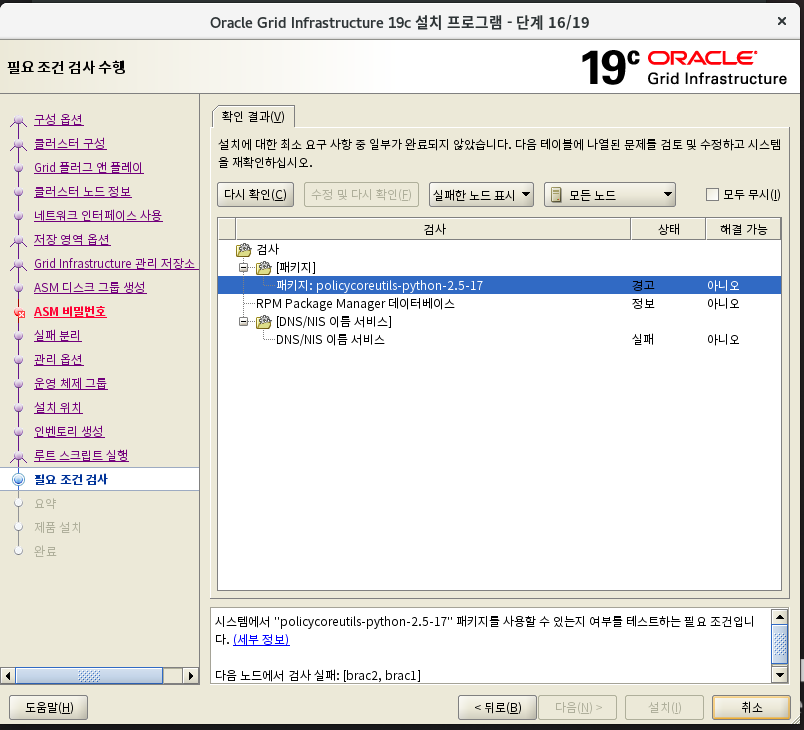804x730 pixels.
Task: Select the DNS/NIS 이름 서비스 check row
Action: tap(499, 339)
